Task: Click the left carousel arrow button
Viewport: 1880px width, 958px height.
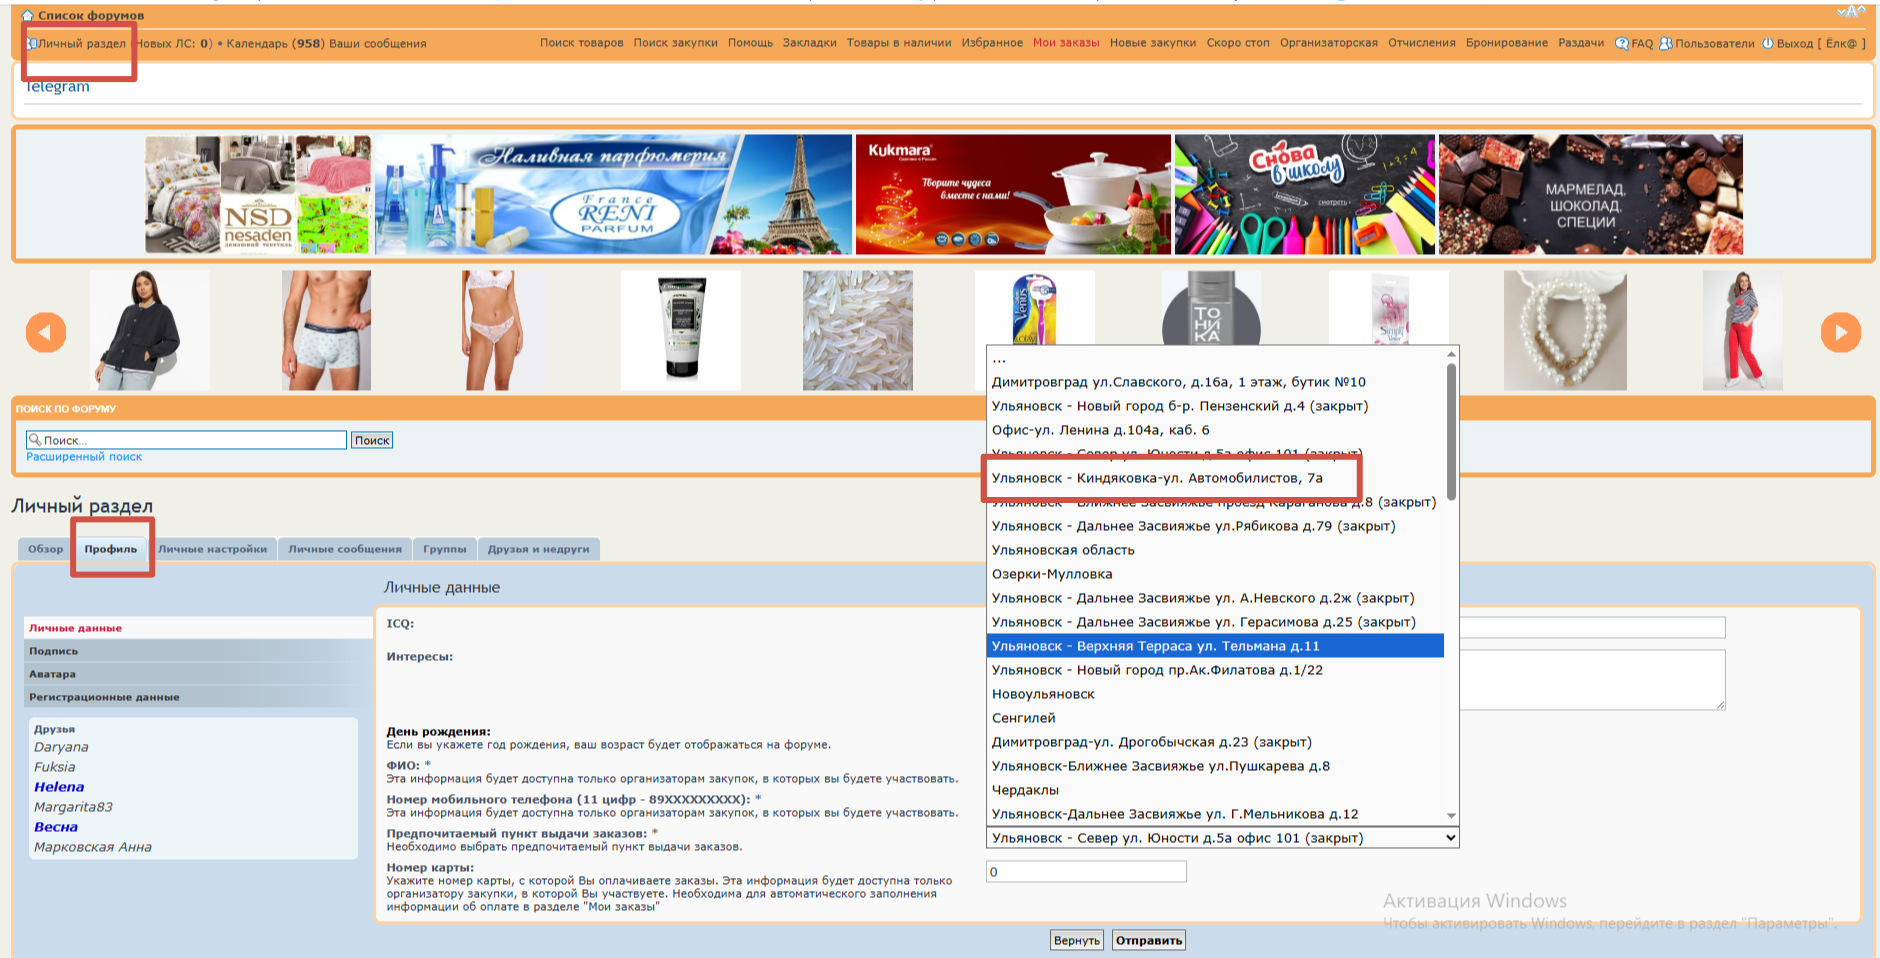Action: click(x=46, y=332)
